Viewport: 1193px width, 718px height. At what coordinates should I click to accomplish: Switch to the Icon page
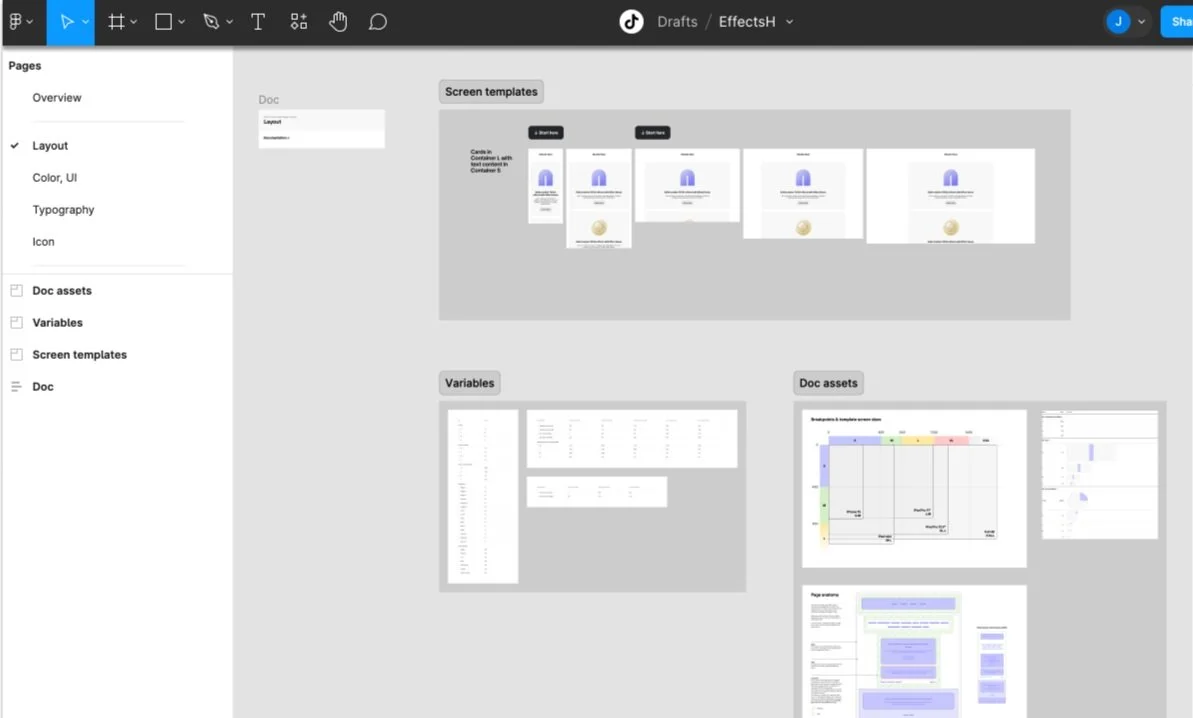point(43,241)
